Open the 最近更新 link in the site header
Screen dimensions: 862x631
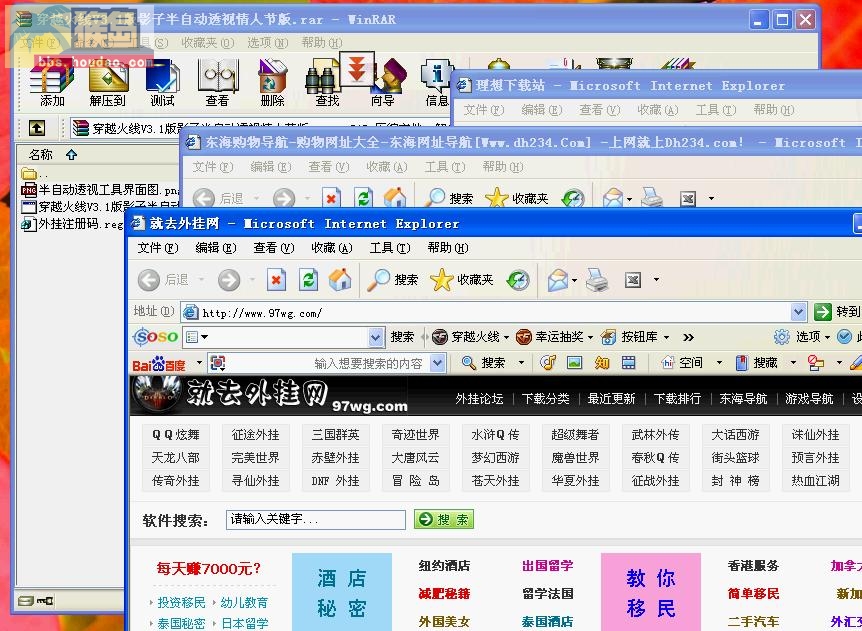click(x=611, y=398)
